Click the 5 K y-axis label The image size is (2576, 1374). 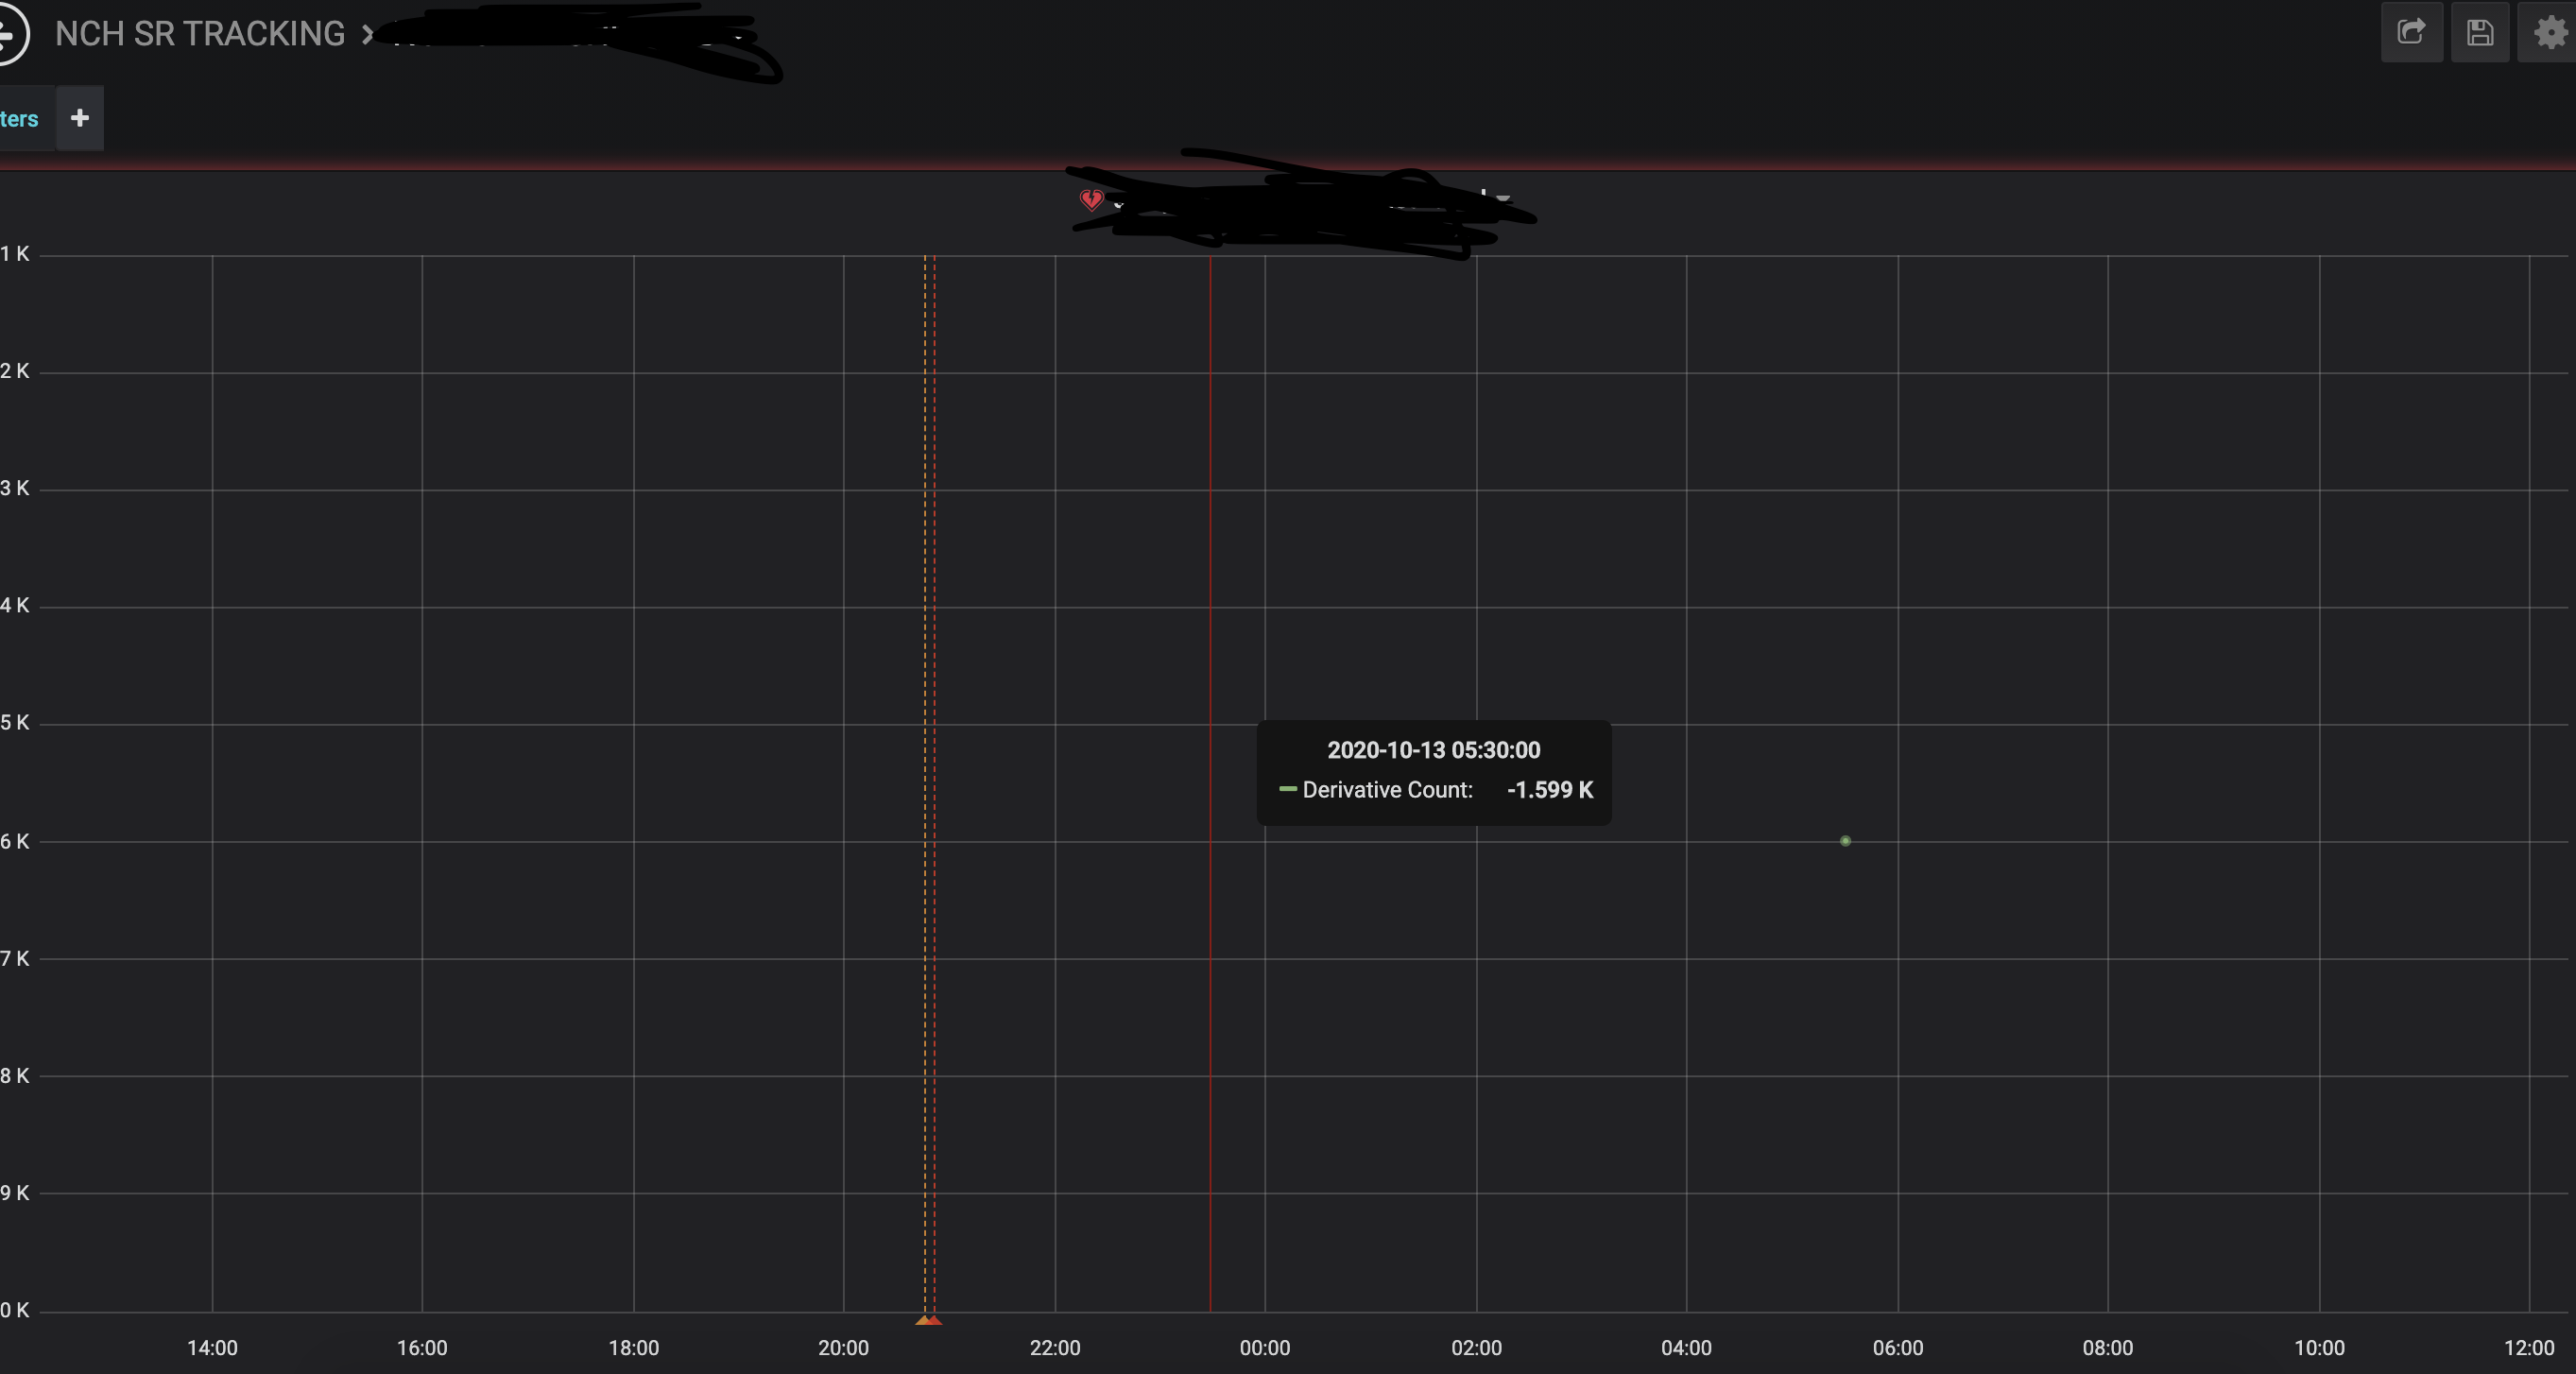(x=13, y=723)
